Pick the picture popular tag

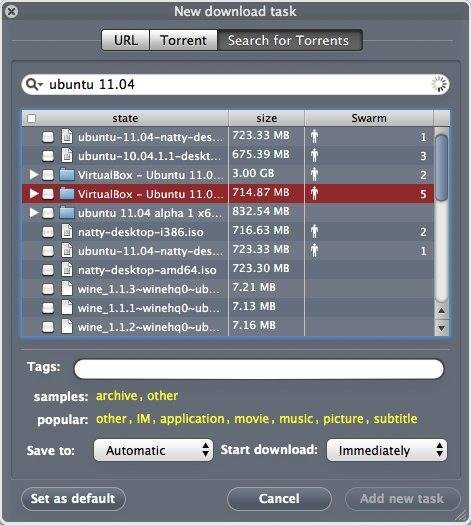click(x=343, y=419)
